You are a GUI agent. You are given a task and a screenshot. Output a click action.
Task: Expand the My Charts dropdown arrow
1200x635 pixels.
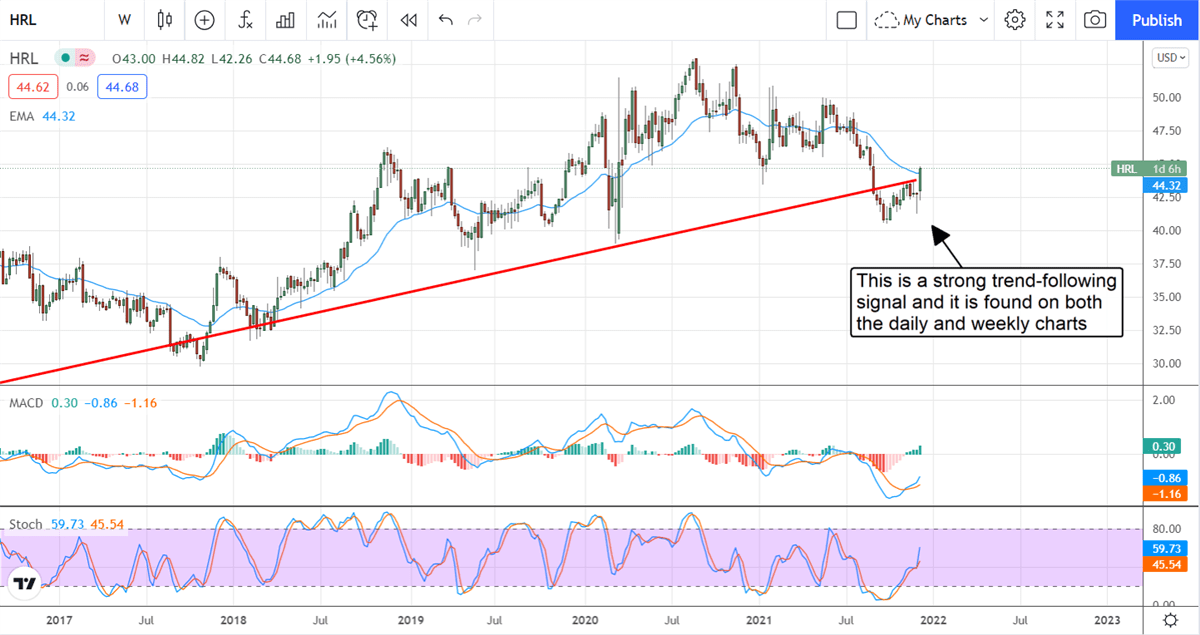pyautogui.click(x=984, y=19)
